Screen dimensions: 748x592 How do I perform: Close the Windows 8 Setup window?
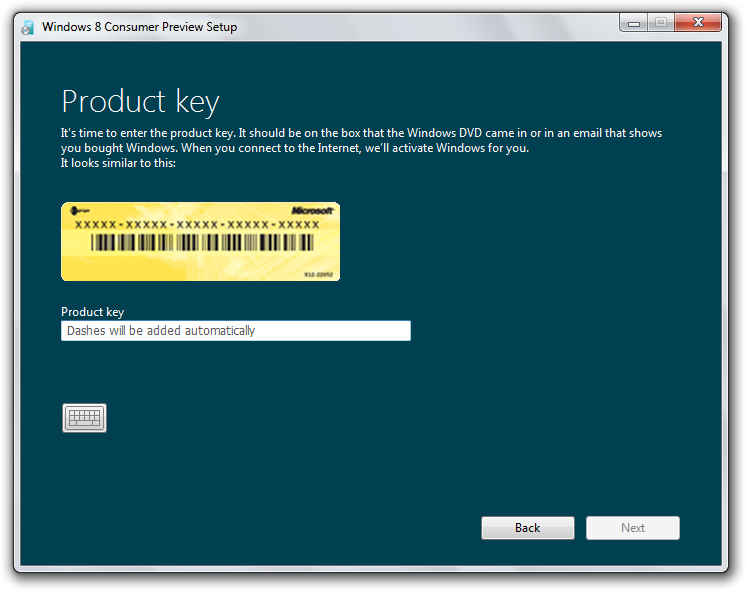[698, 22]
